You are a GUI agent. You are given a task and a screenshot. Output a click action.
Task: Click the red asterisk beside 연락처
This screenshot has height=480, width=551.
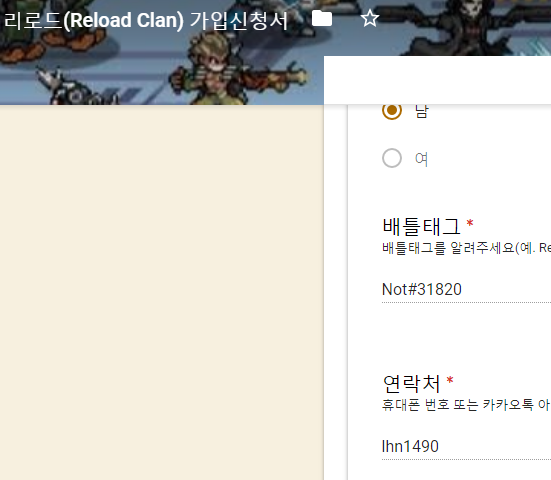pyautogui.click(x=450, y=381)
